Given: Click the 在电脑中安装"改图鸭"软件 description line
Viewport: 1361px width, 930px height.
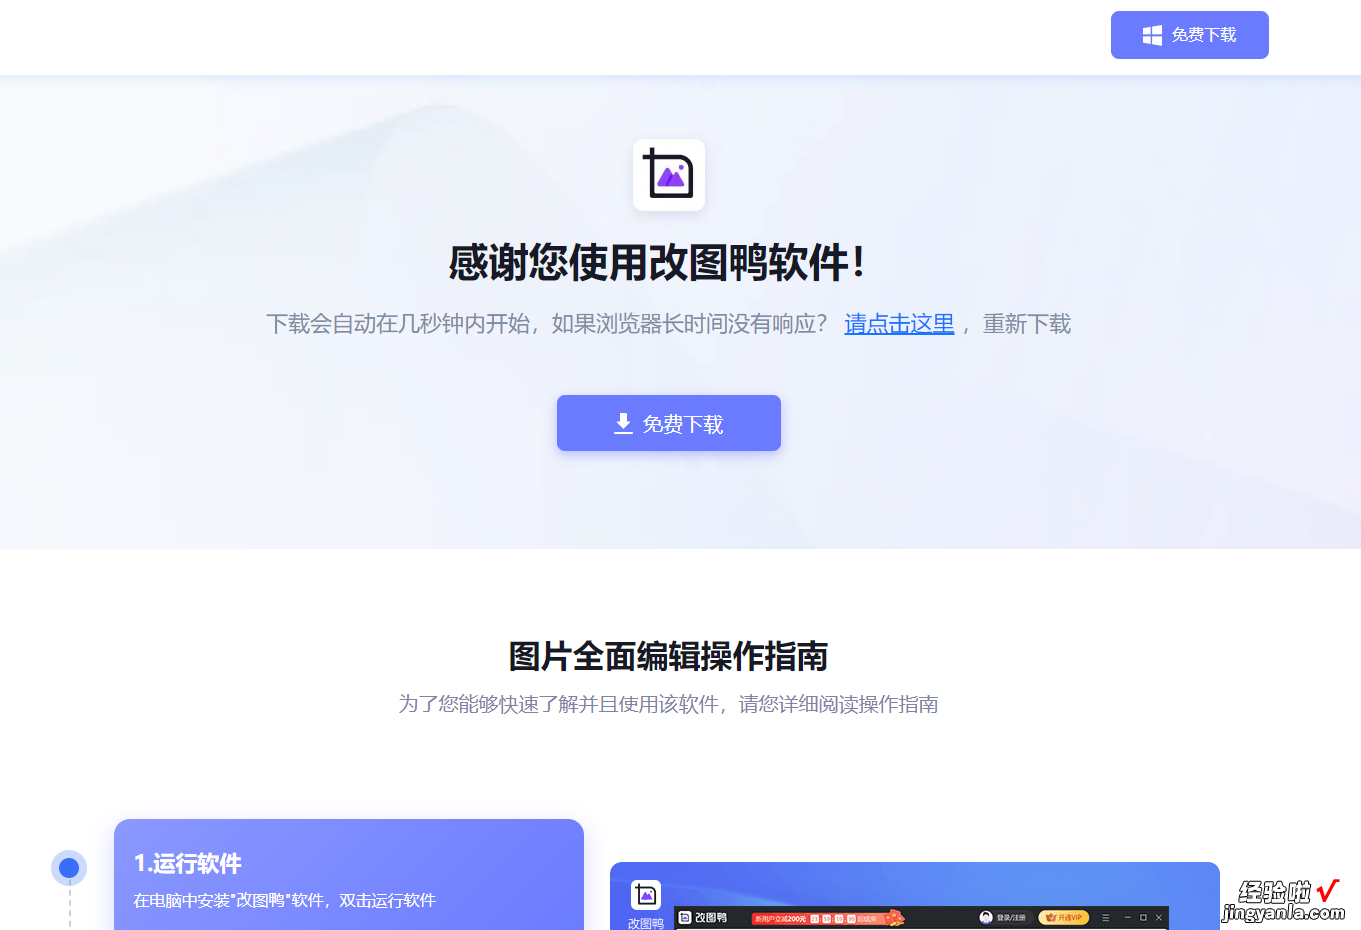Looking at the screenshot, I should pyautogui.click(x=284, y=900).
